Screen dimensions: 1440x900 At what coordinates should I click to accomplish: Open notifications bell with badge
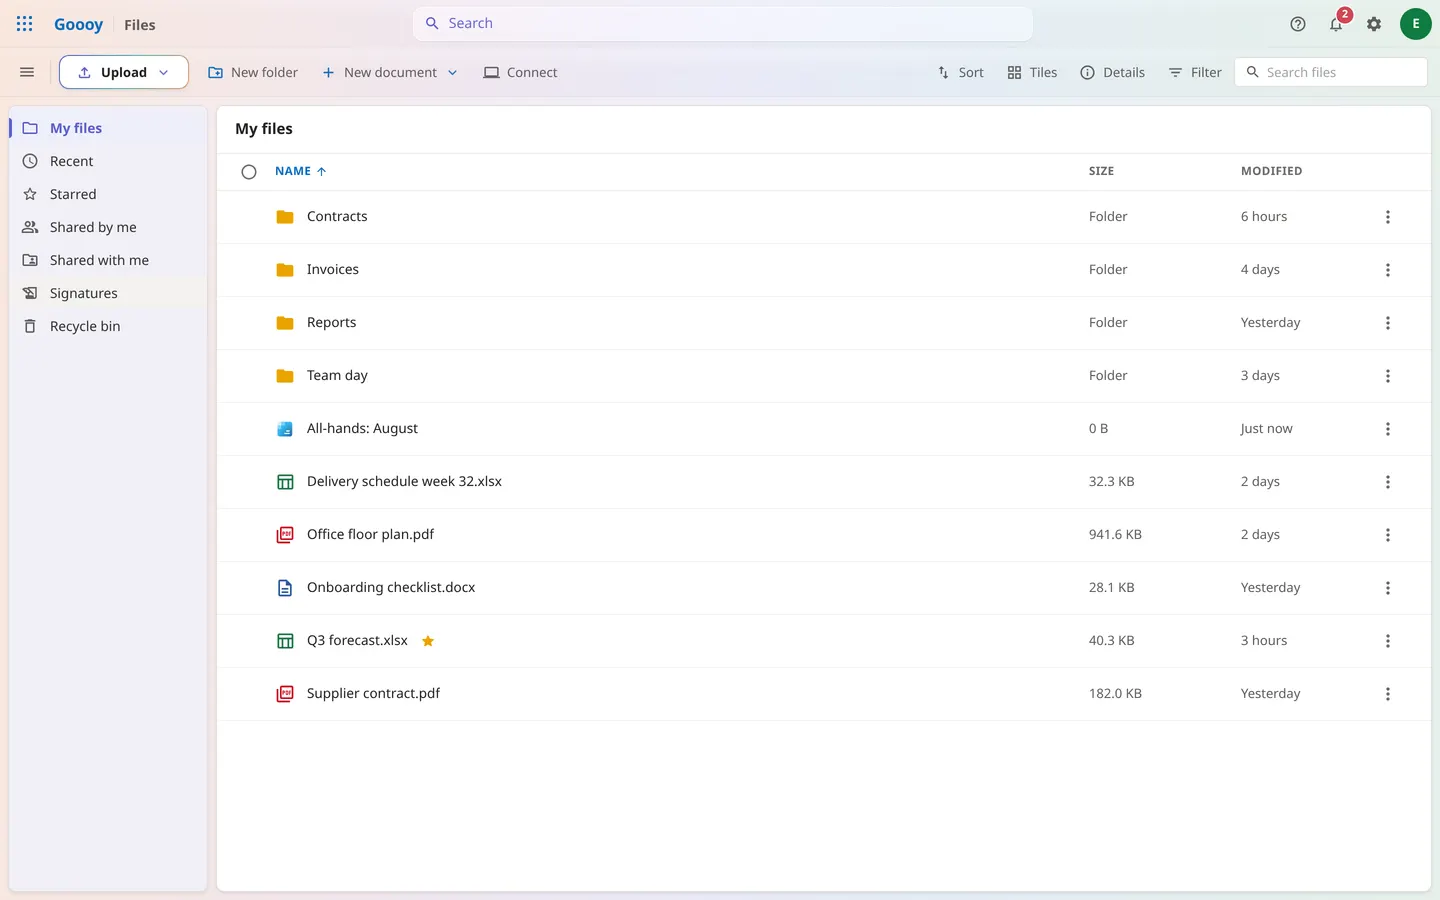(x=1337, y=23)
